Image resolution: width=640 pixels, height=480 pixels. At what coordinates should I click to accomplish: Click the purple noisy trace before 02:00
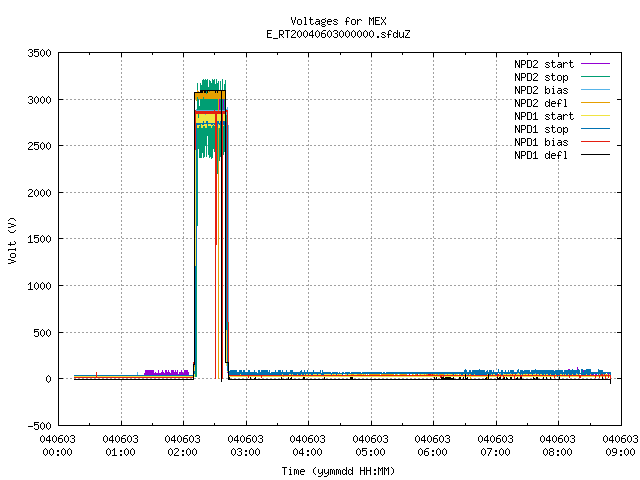(x=167, y=373)
